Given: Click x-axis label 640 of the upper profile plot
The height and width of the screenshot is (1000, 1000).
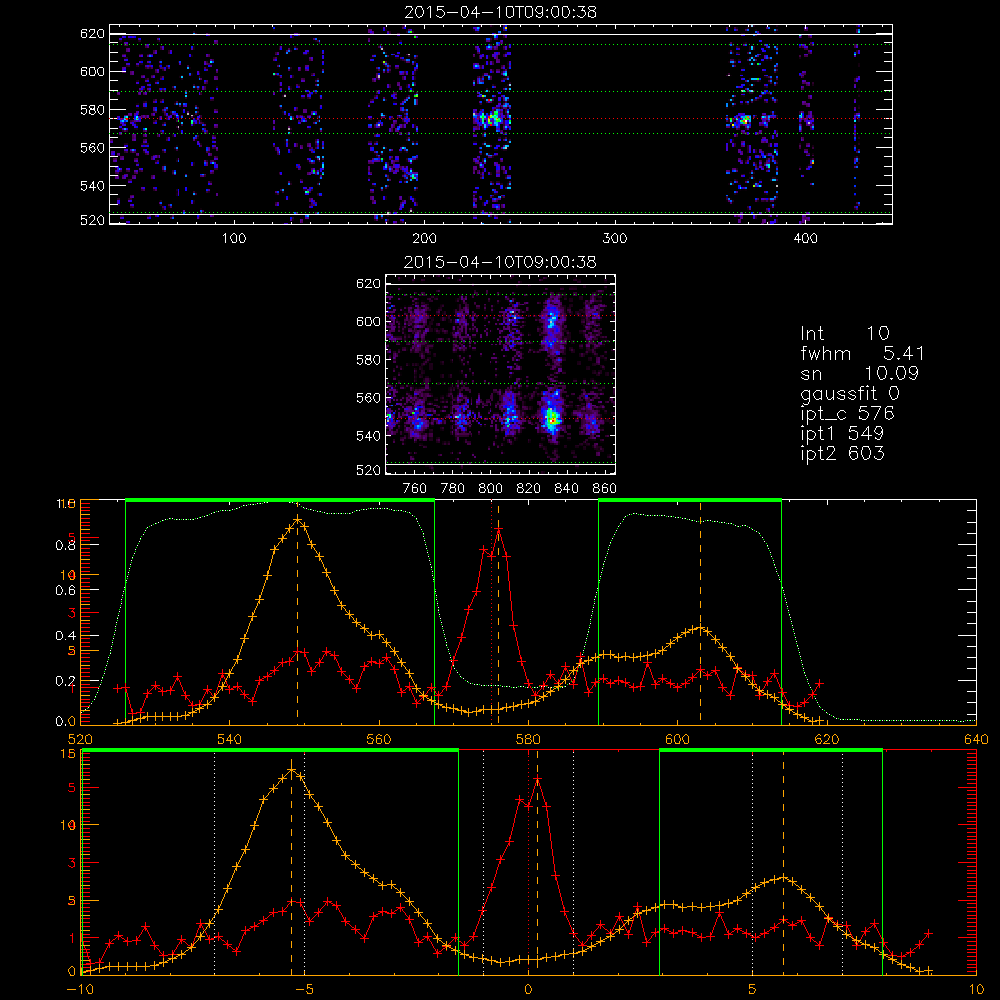Looking at the screenshot, I should point(976,740).
